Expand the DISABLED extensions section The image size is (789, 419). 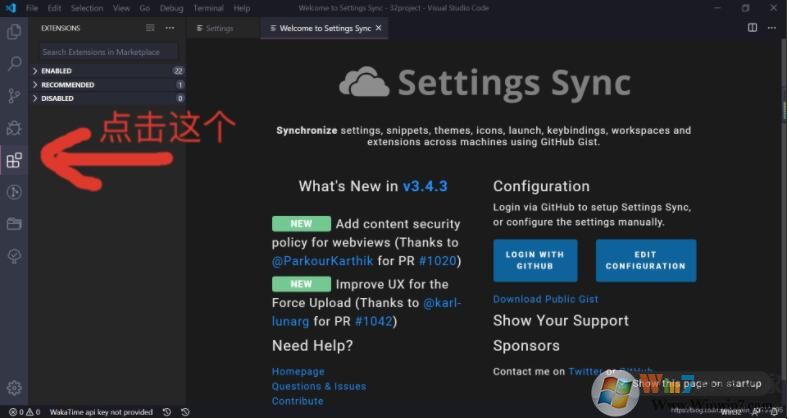tap(57, 99)
